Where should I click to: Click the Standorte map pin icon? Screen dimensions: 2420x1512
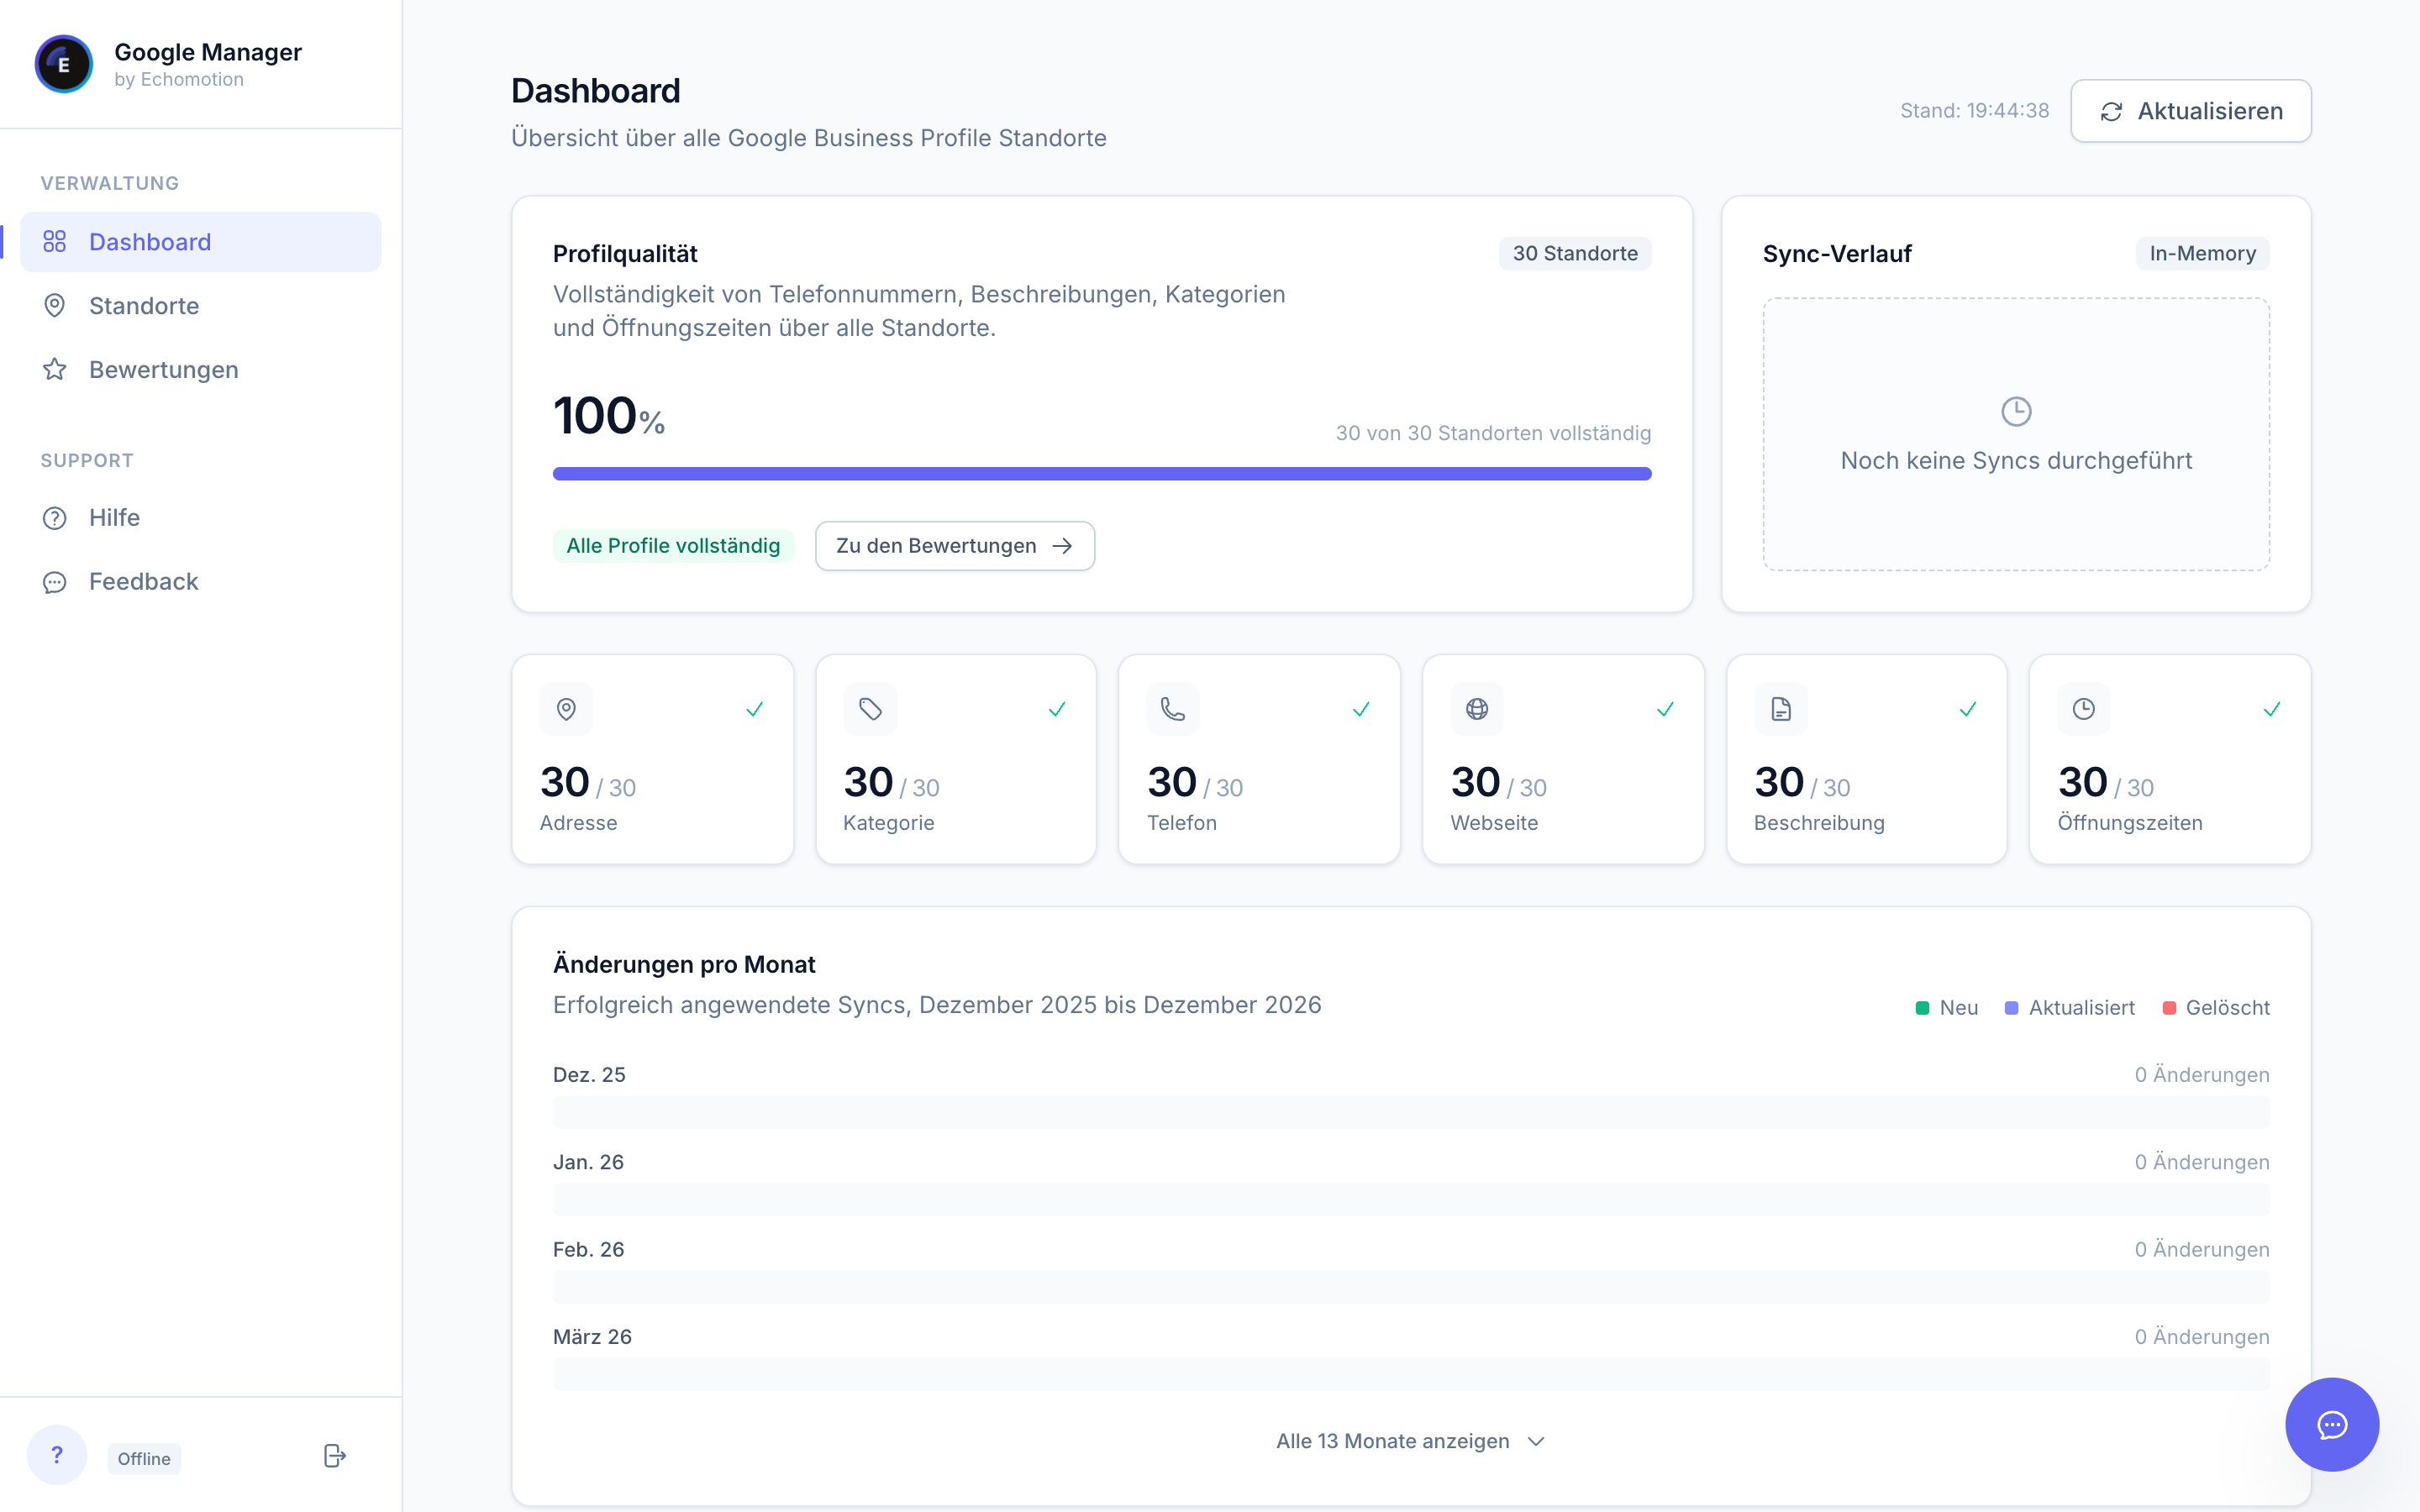[55, 306]
